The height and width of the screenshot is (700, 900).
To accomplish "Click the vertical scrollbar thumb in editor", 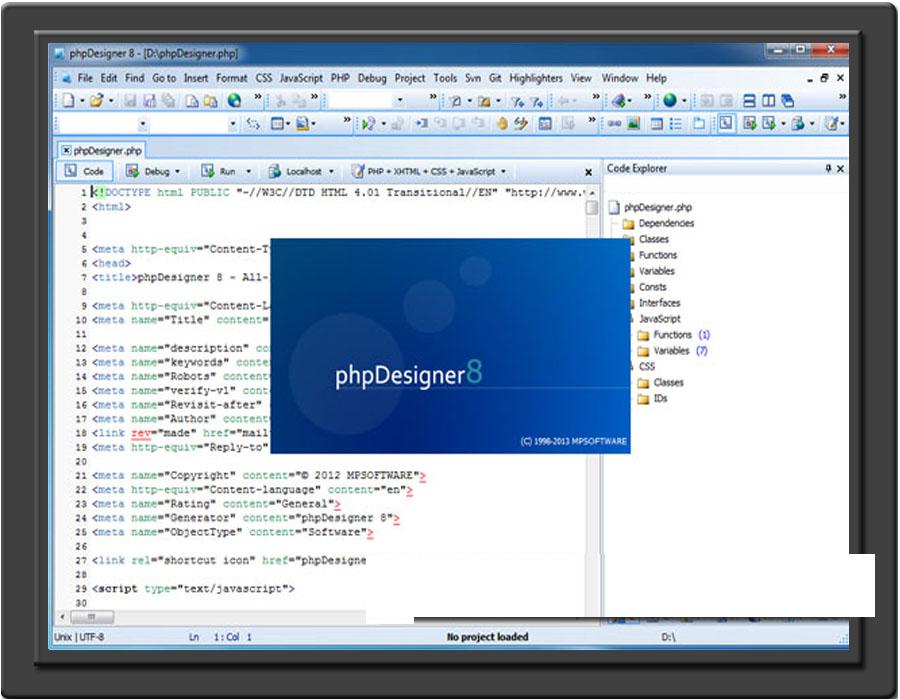I will tap(591, 208).
